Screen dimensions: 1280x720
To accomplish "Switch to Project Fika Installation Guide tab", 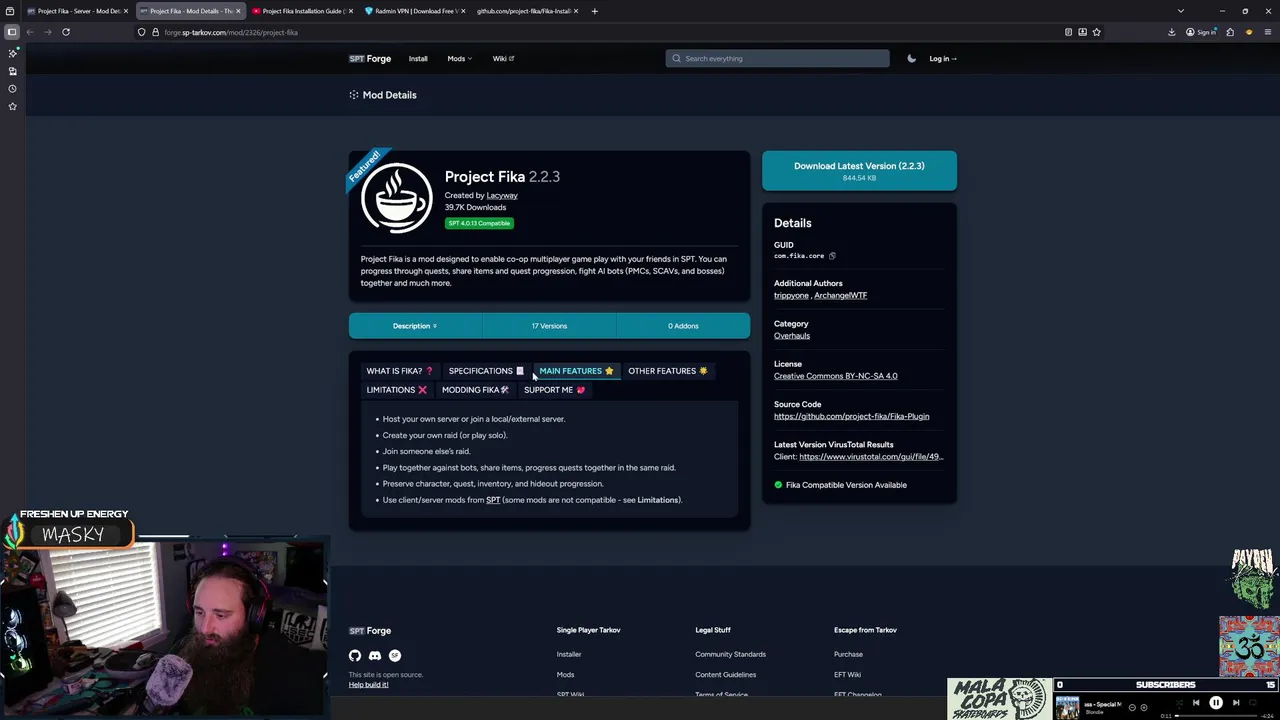I will 304,11.
